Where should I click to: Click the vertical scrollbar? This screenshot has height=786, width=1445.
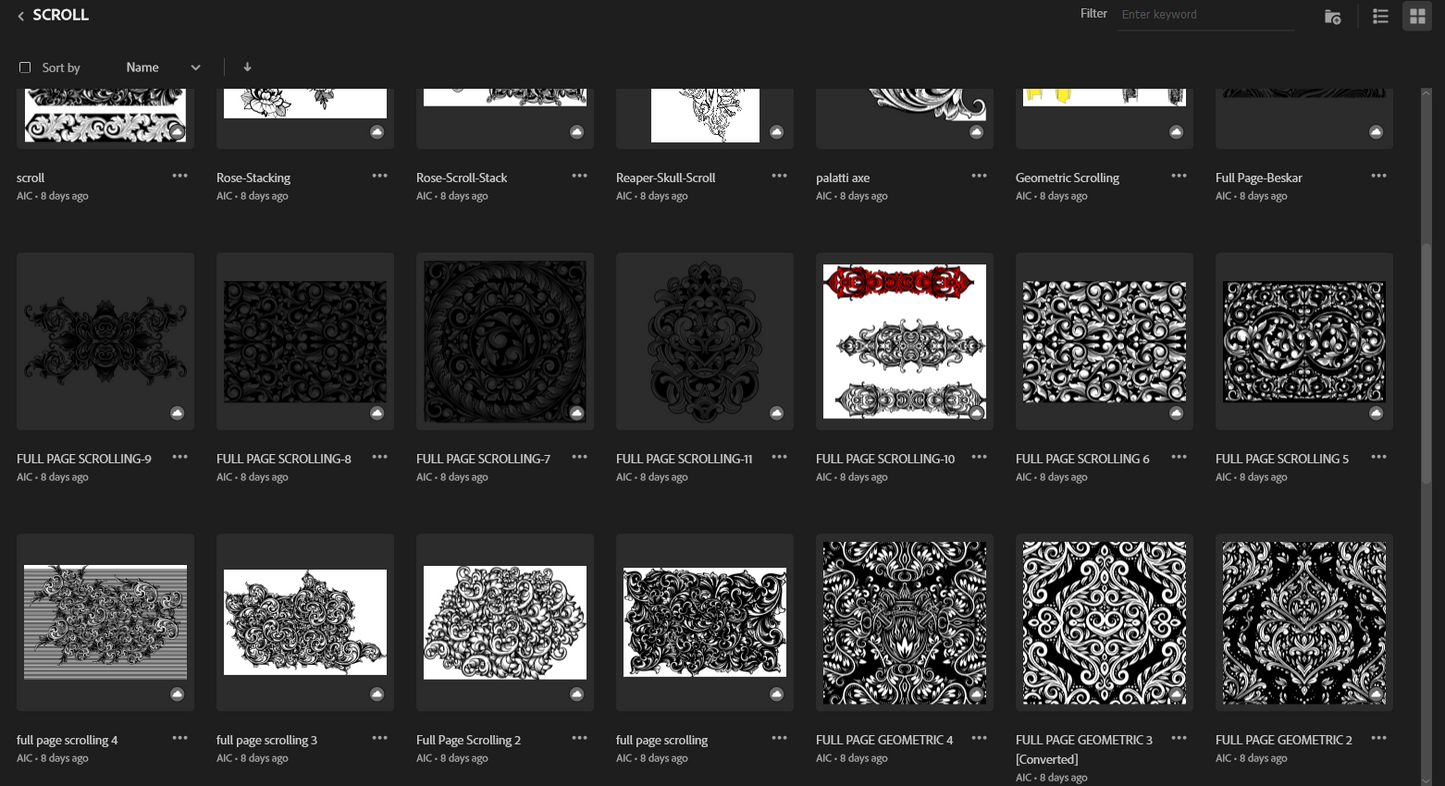pyautogui.click(x=1426, y=400)
